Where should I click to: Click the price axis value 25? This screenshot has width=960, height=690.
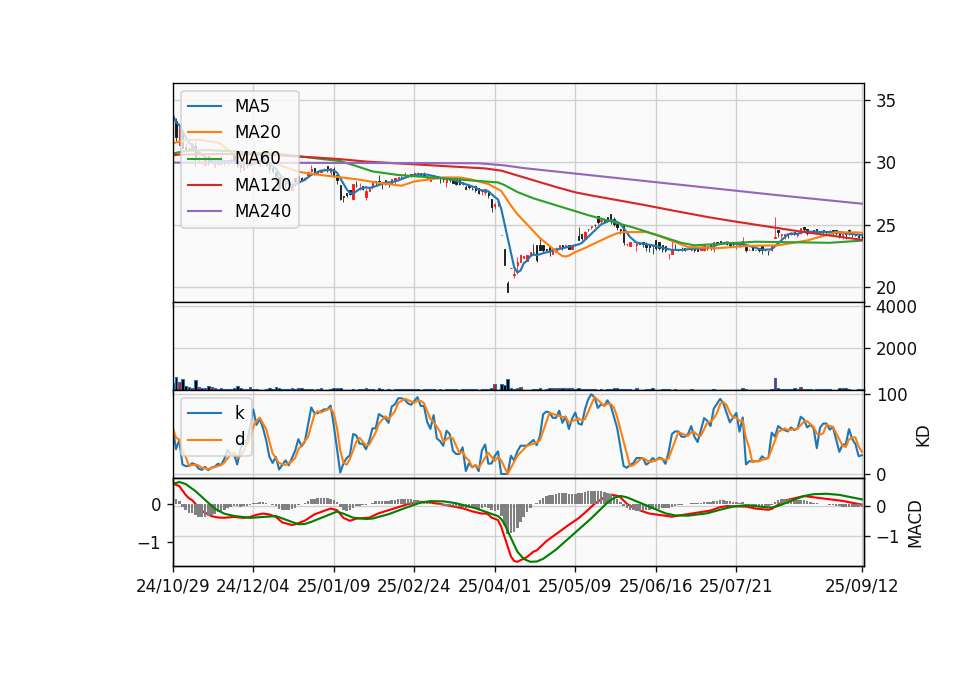tap(886, 226)
